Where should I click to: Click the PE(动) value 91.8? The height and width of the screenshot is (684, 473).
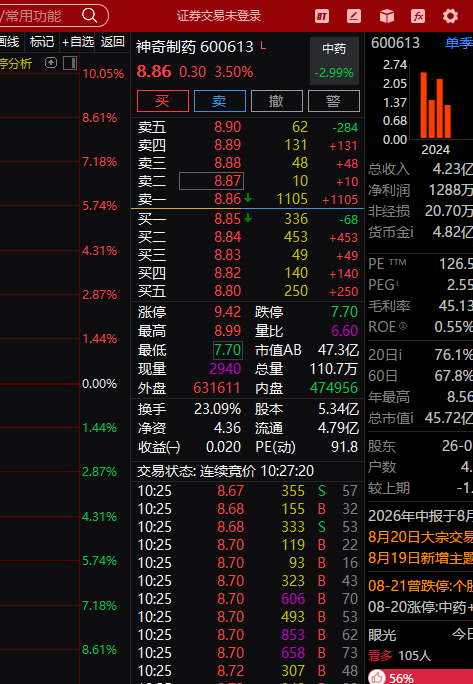coord(344,447)
